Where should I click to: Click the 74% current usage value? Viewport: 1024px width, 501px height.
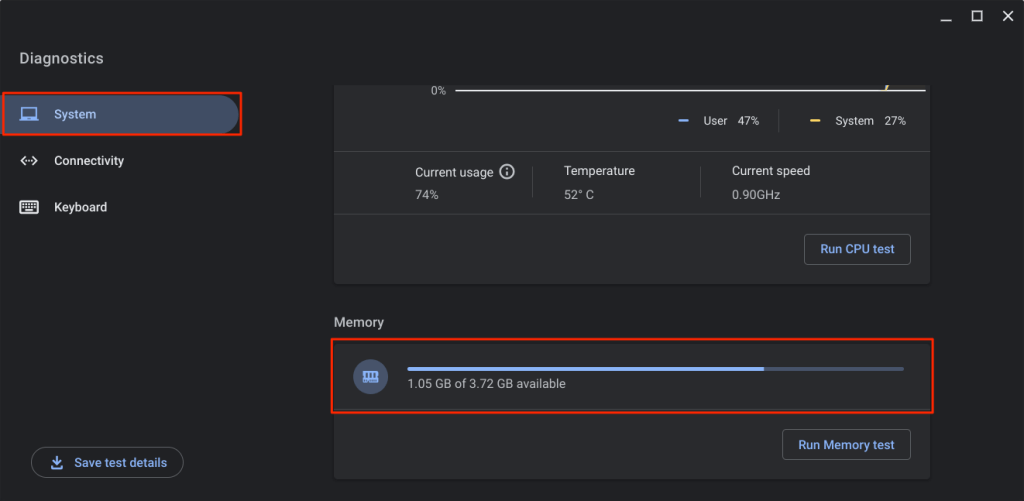point(427,195)
